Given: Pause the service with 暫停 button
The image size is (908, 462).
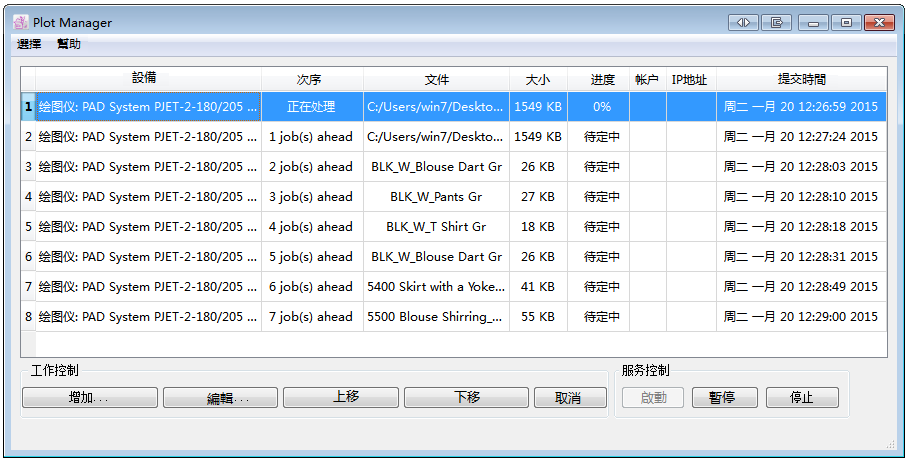Looking at the screenshot, I should click(x=721, y=398).
